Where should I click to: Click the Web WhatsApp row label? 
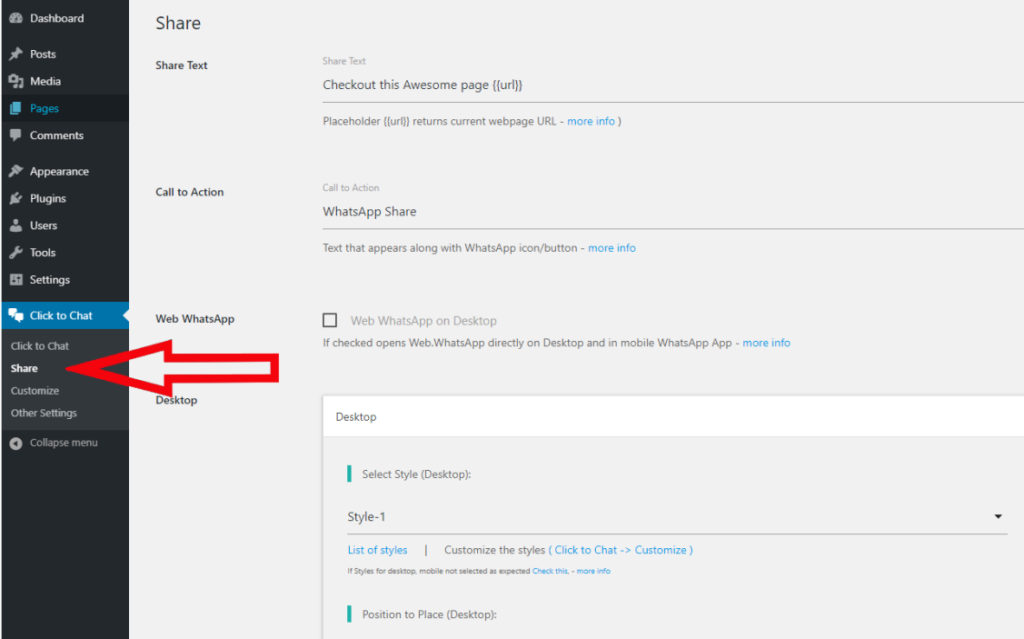click(195, 319)
